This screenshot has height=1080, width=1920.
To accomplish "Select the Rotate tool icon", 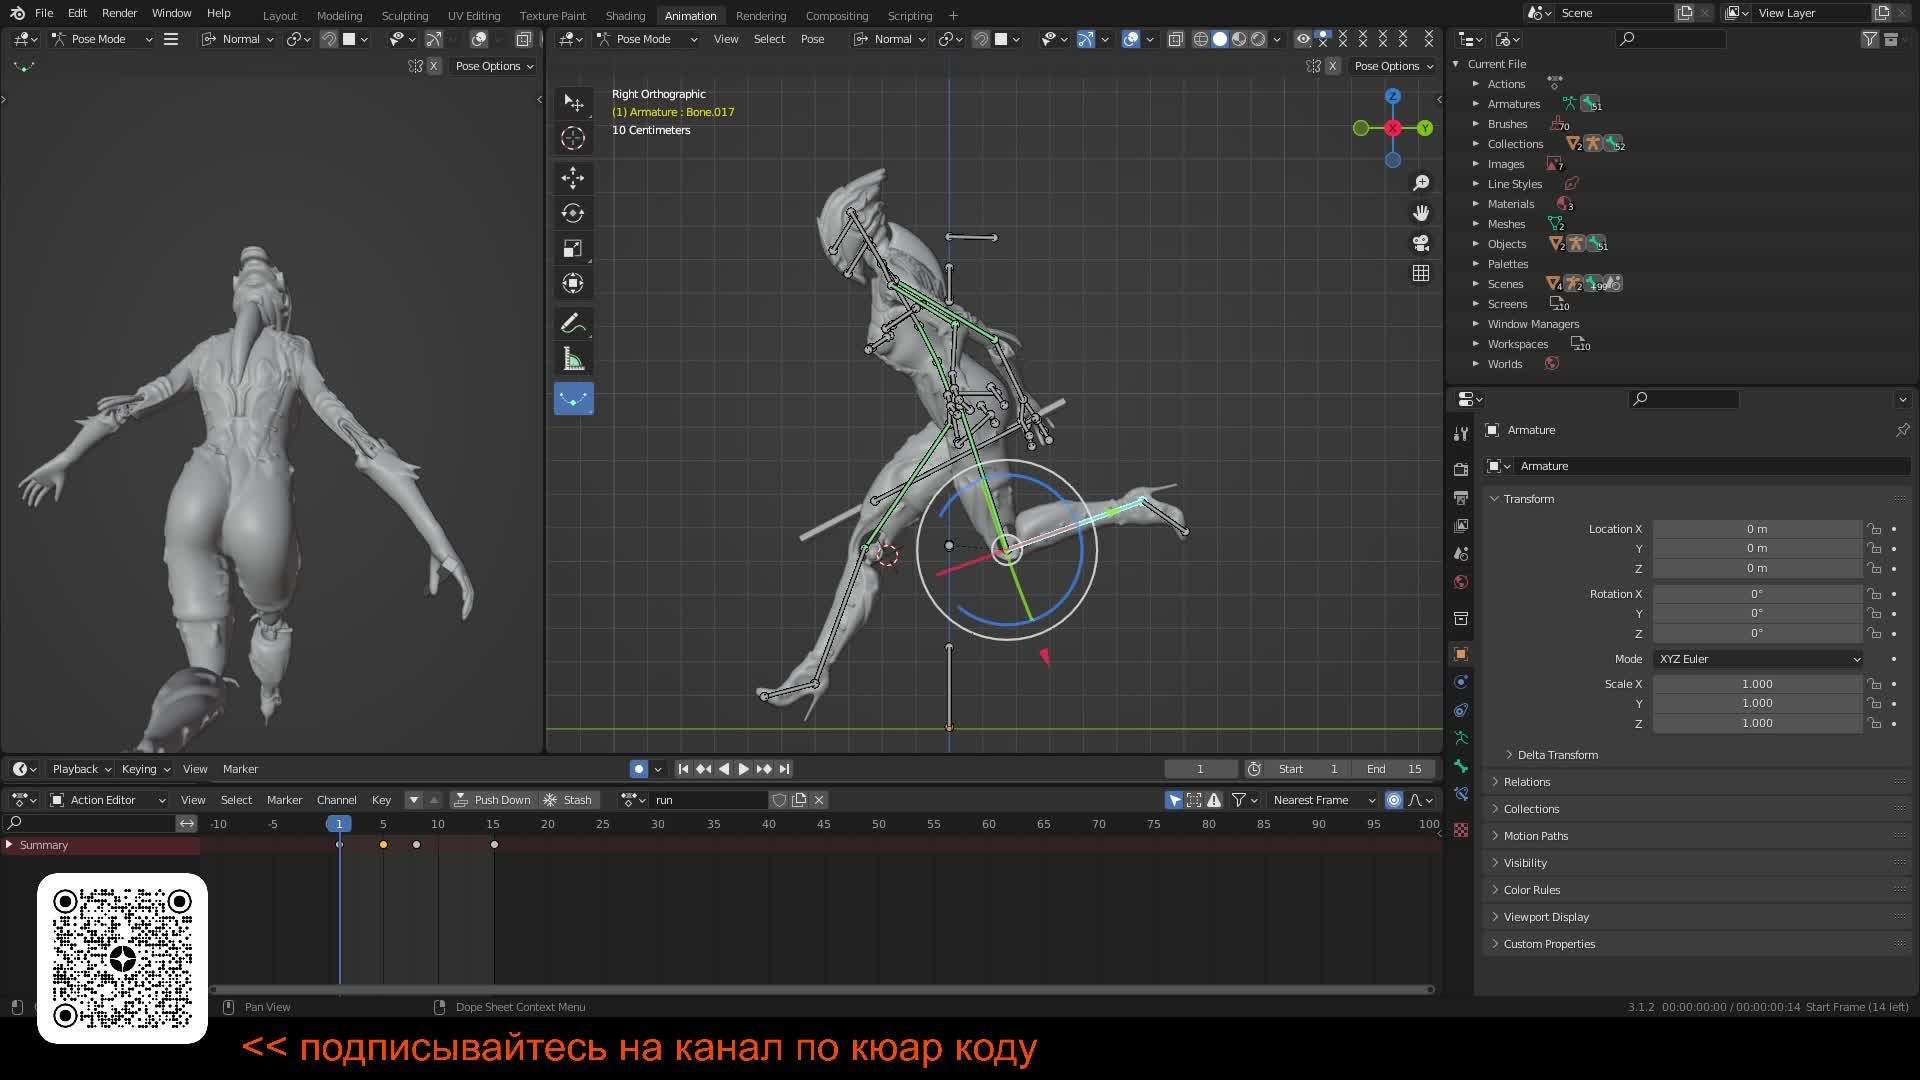I will pos(573,213).
